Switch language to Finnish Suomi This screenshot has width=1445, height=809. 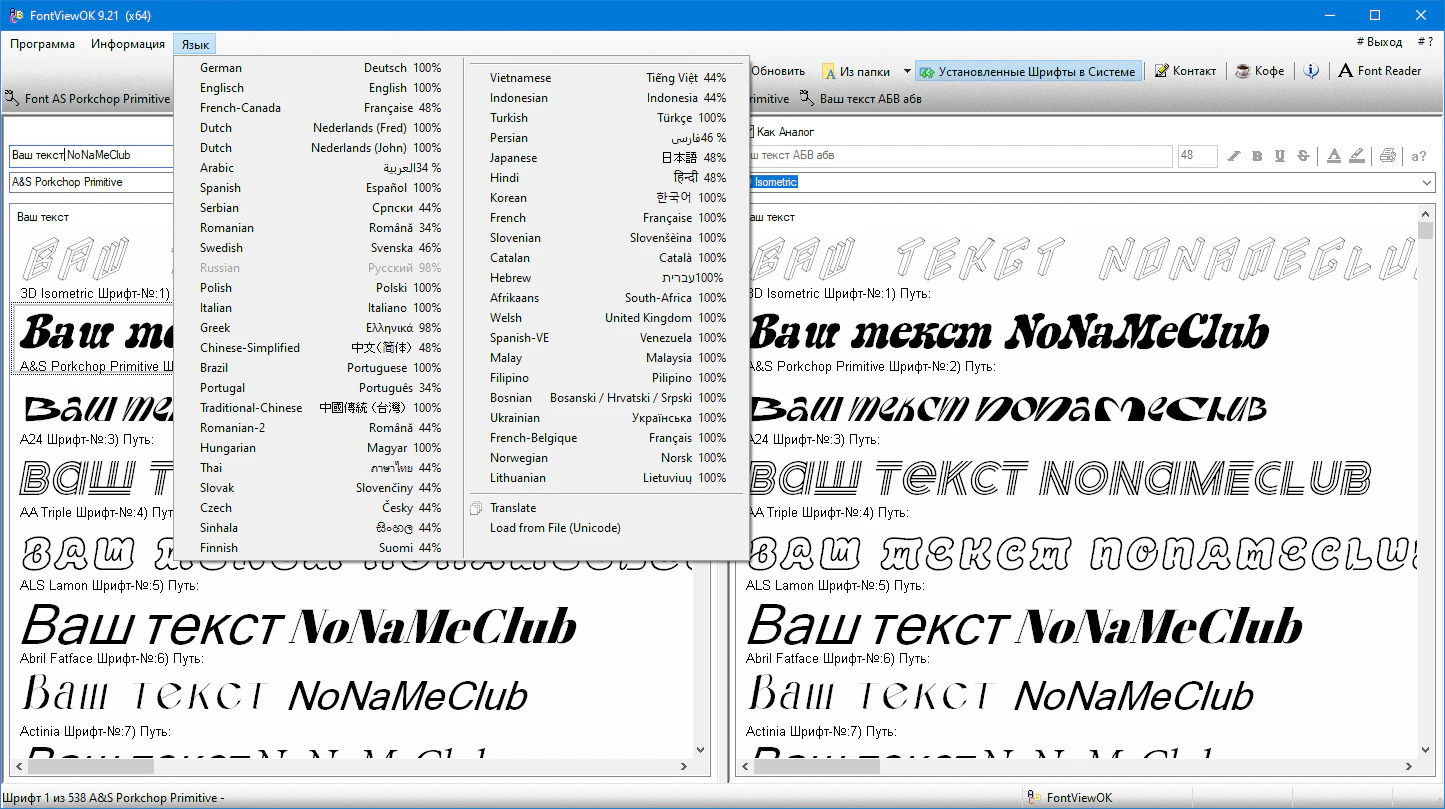coord(318,548)
